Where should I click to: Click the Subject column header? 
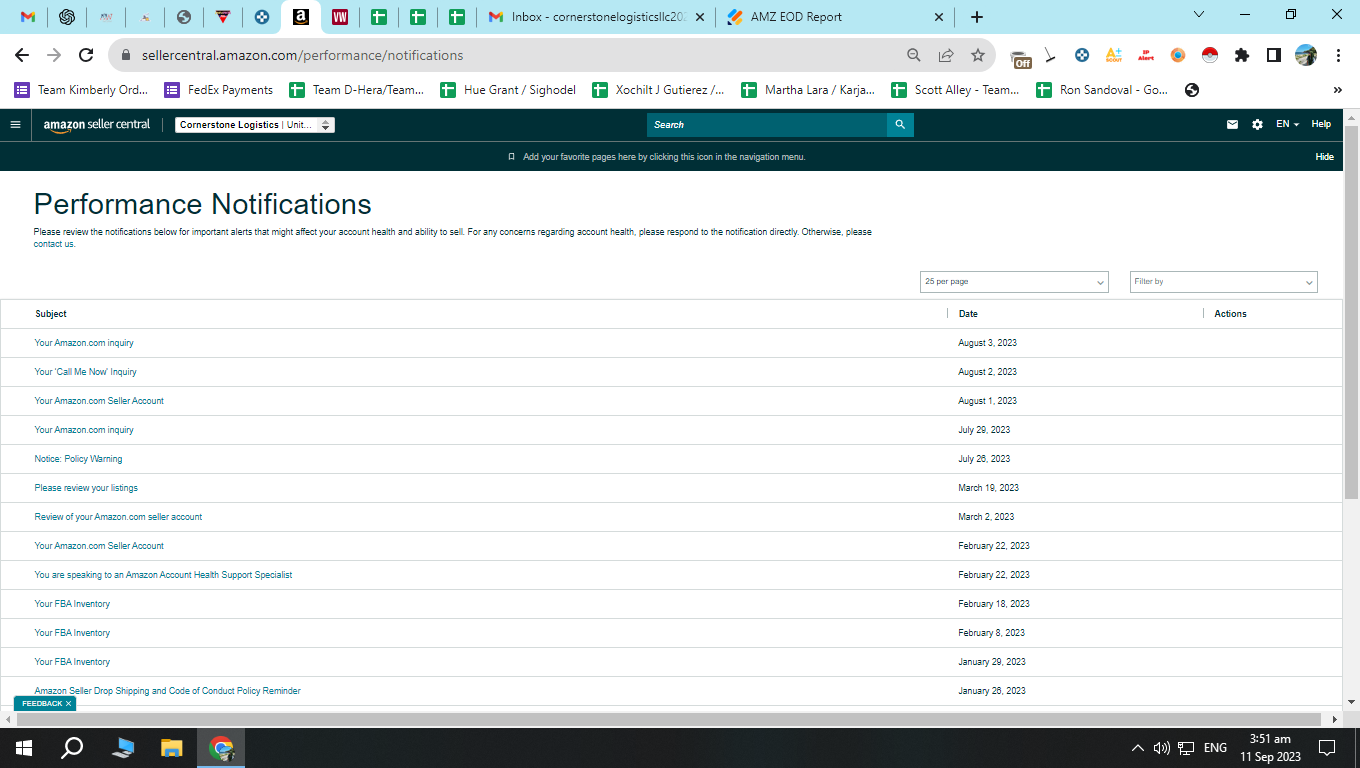click(51, 314)
